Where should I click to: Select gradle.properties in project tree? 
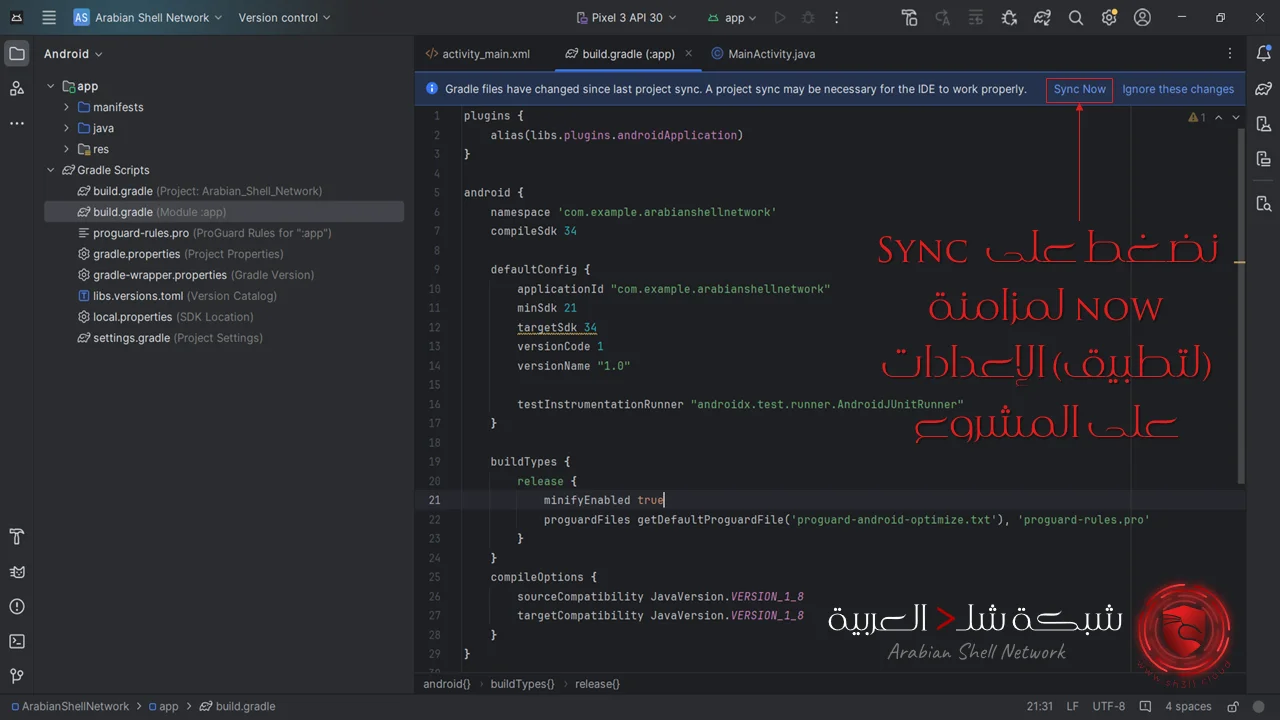pyautogui.click(x=224, y=254)
